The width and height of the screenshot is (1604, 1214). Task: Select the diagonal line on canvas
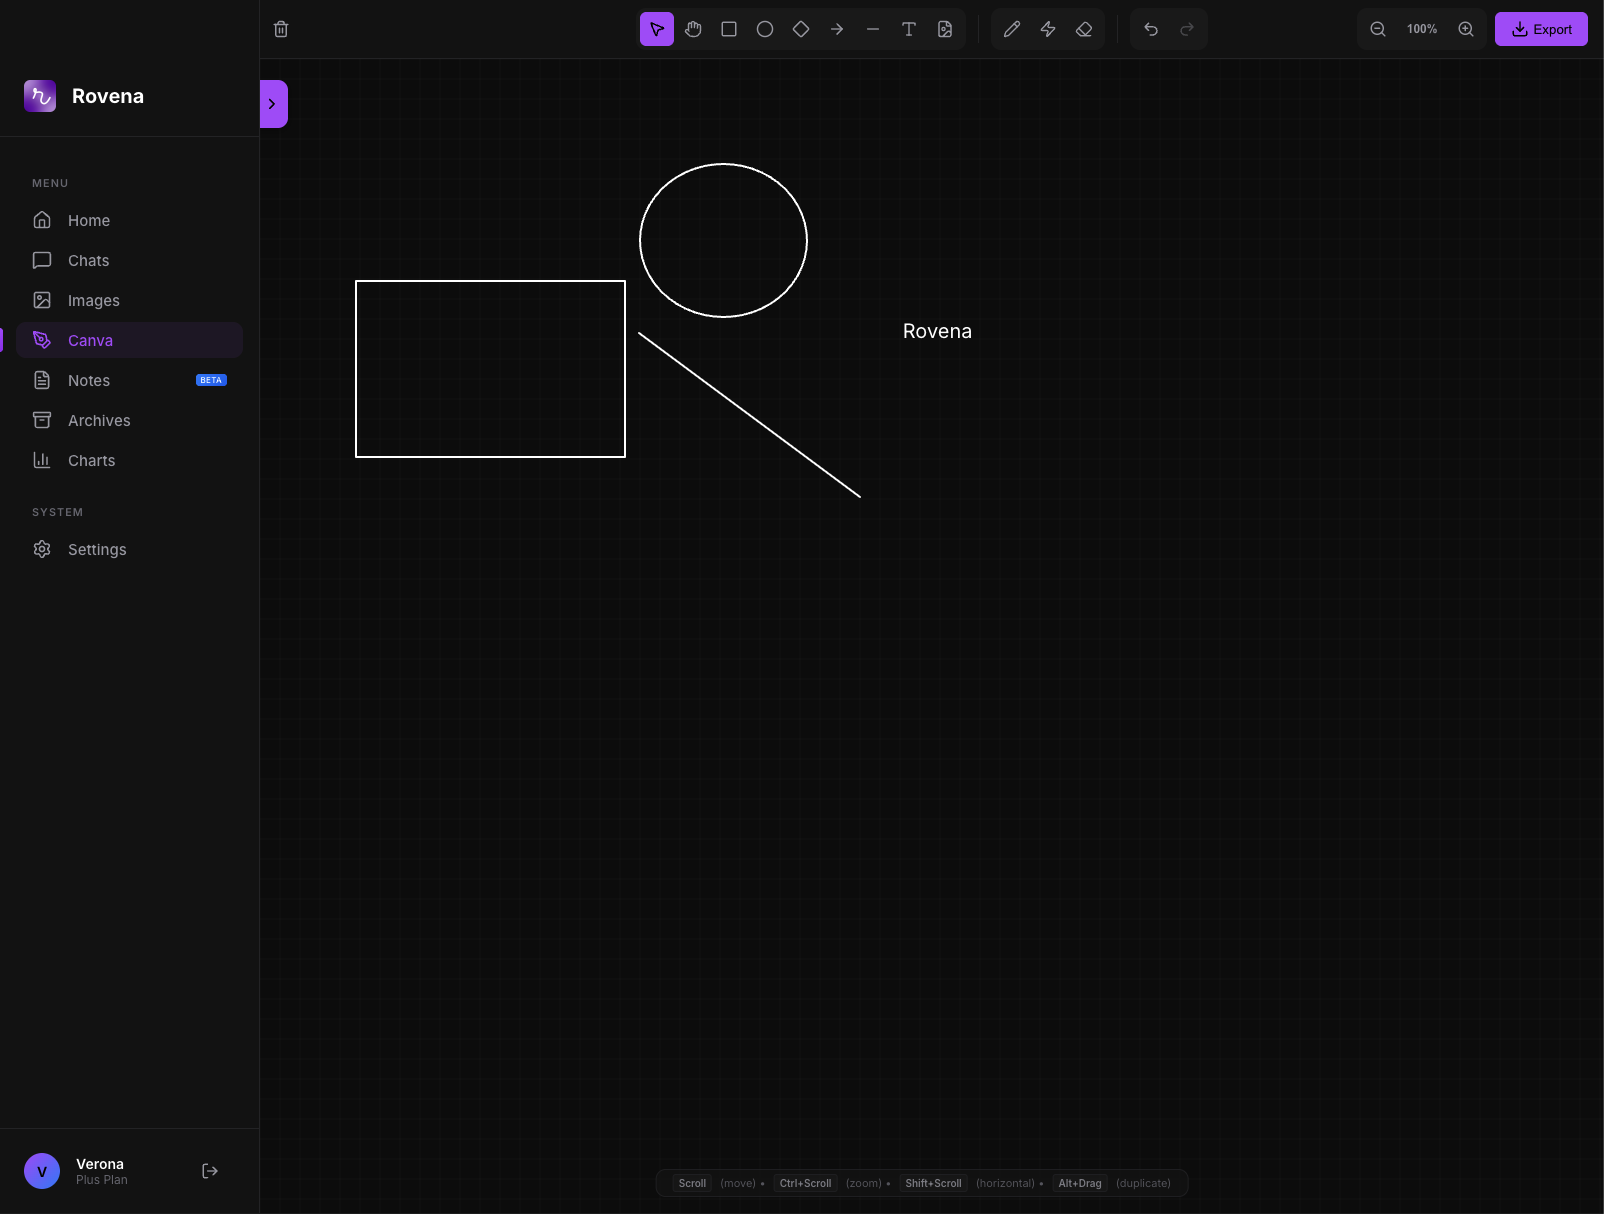point(749,415)
